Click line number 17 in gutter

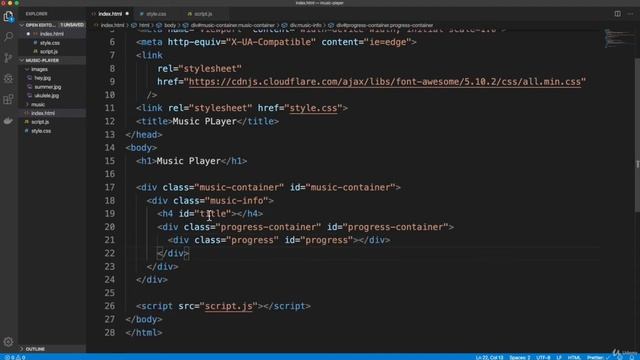click(x=109, y=187)
